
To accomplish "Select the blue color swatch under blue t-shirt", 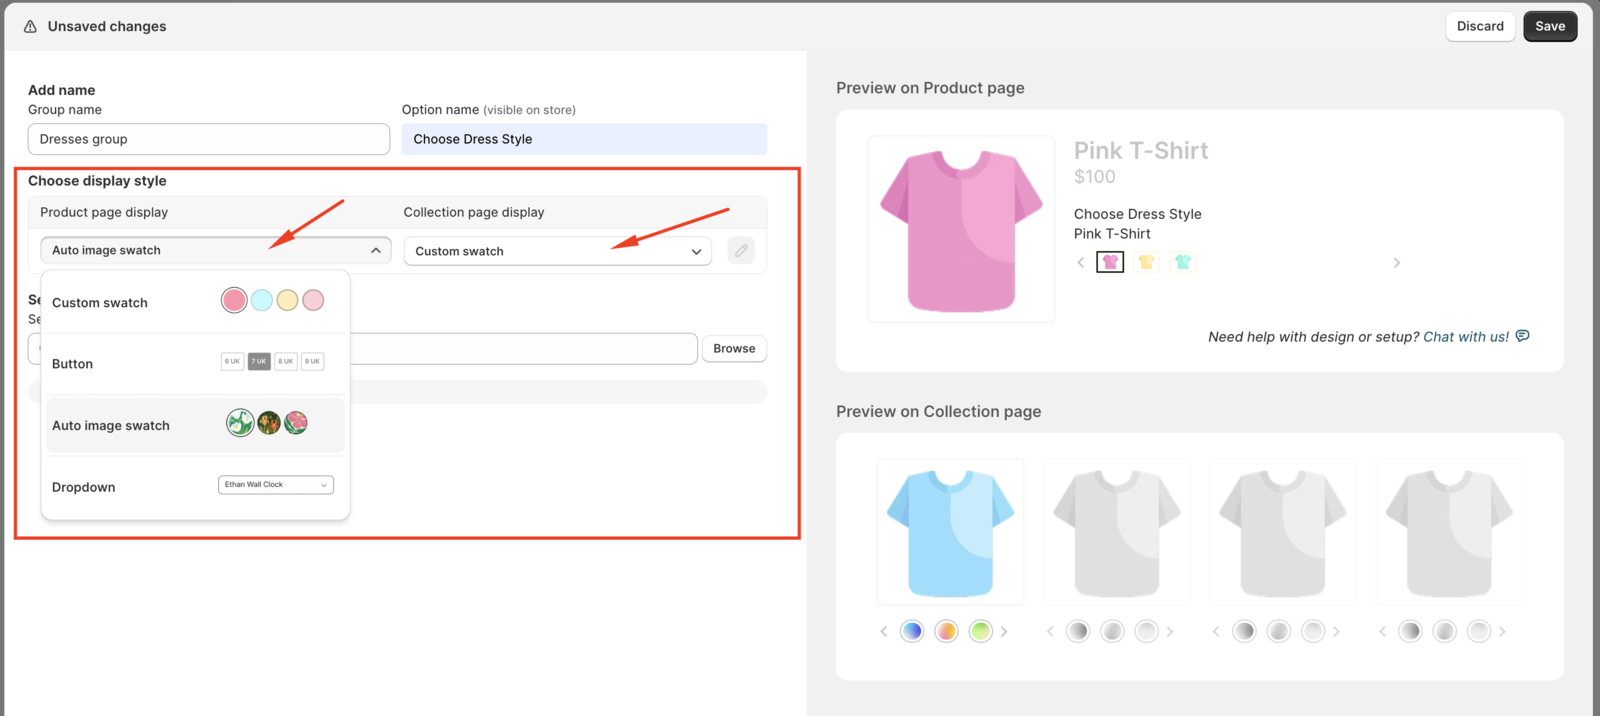I will pos(912,631).
